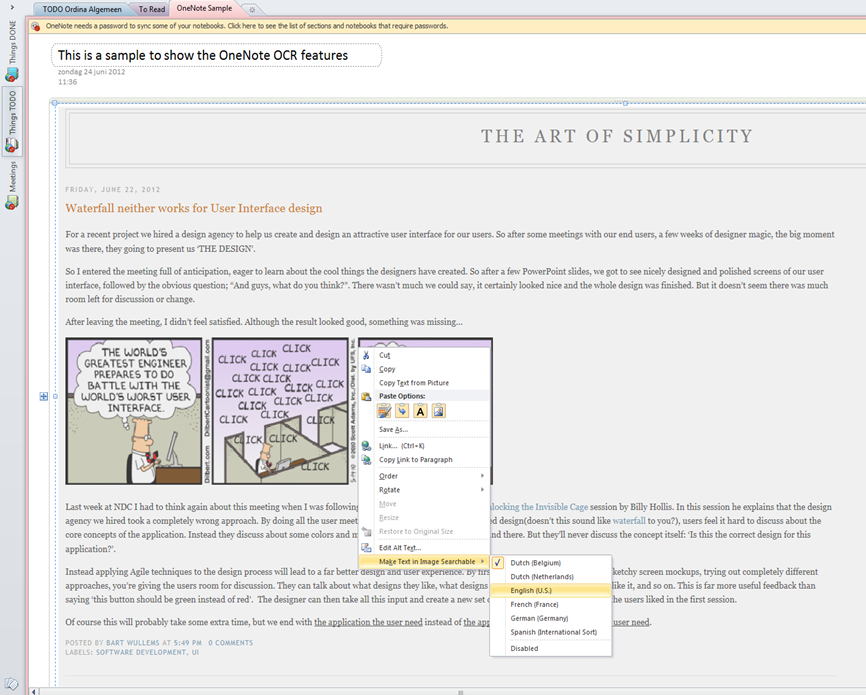
Task: Select Disabled to turn off image text search
Action: pyautogui.click(x=551, y=649)
